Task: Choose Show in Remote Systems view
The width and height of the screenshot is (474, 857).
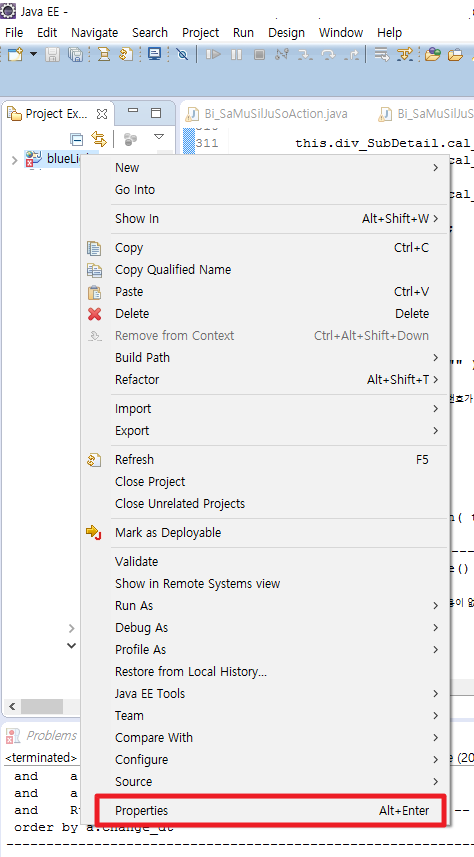Action: (265, 584)
